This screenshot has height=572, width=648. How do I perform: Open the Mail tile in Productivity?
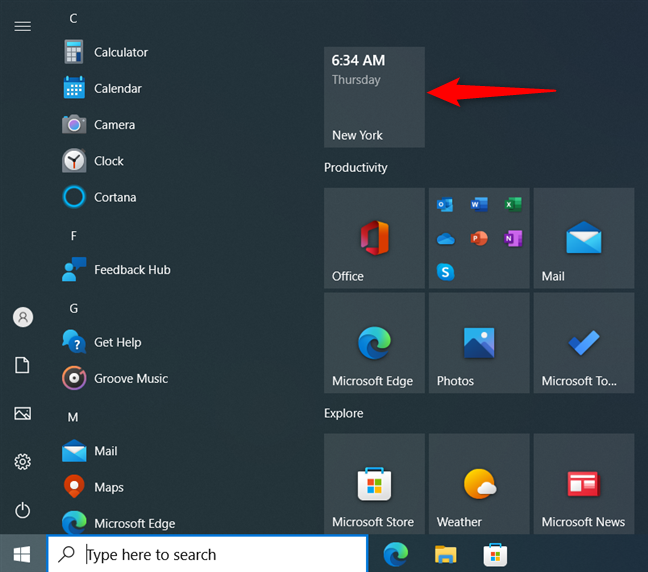[x=584, y=238]
